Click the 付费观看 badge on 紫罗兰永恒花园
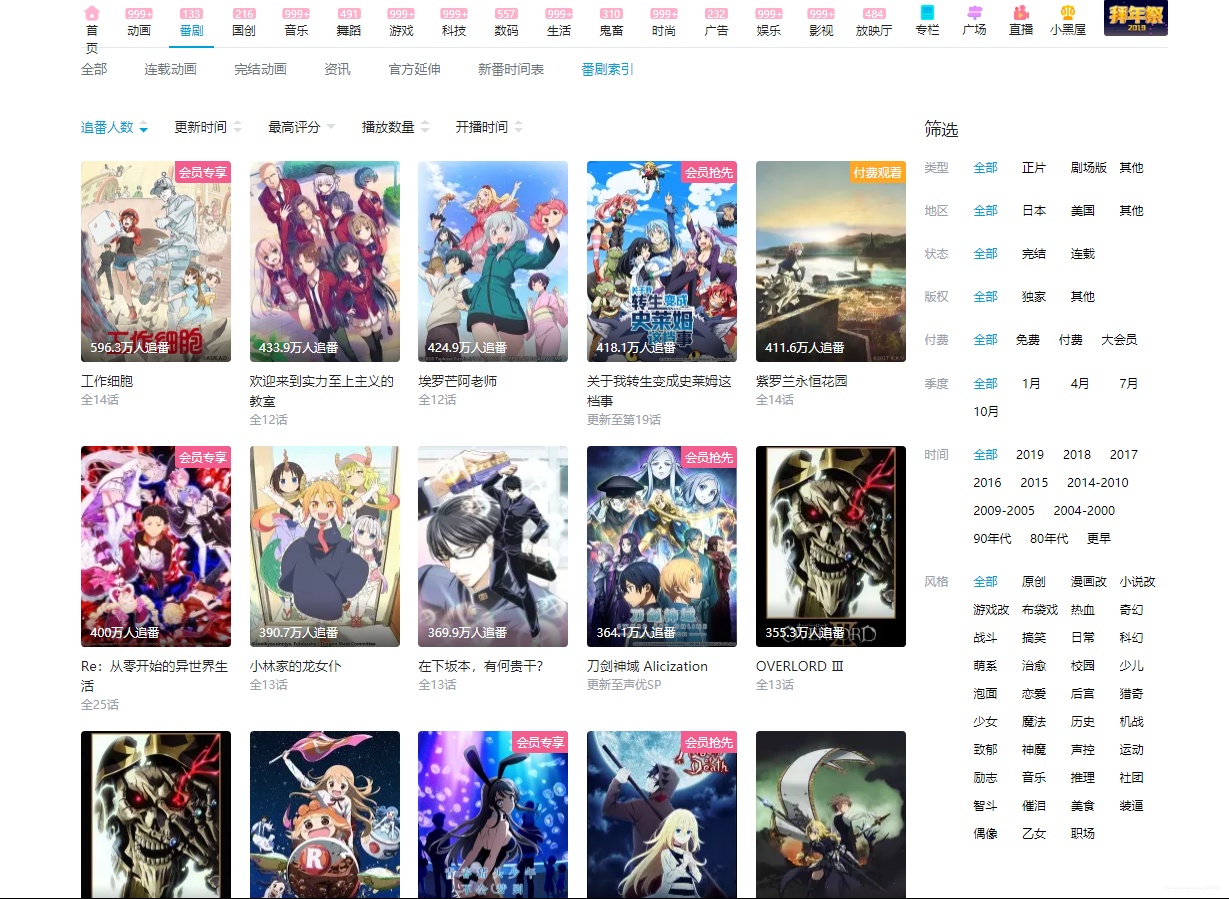1229x899 pixels. click(878, 173)
